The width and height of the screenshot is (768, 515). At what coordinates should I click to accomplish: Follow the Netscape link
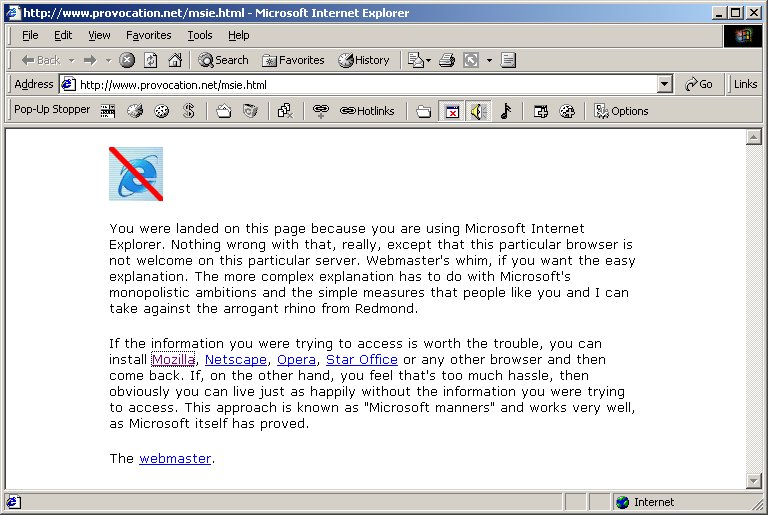point(236,360)
